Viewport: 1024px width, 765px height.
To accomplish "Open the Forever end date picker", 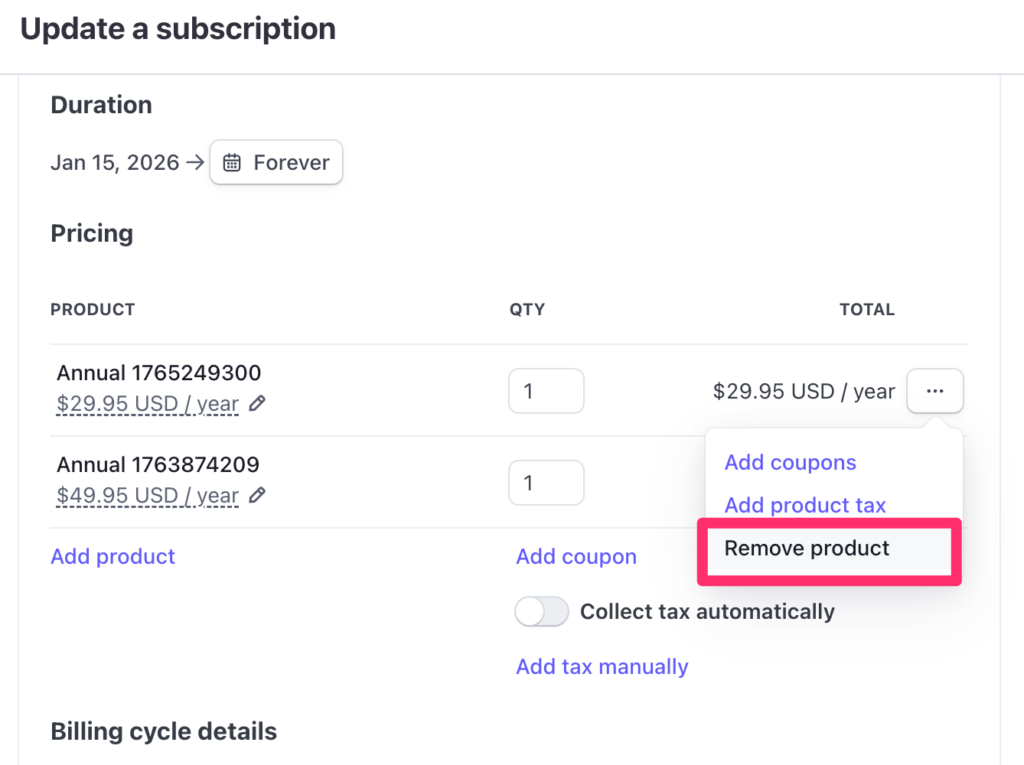I will coord(276,163).
